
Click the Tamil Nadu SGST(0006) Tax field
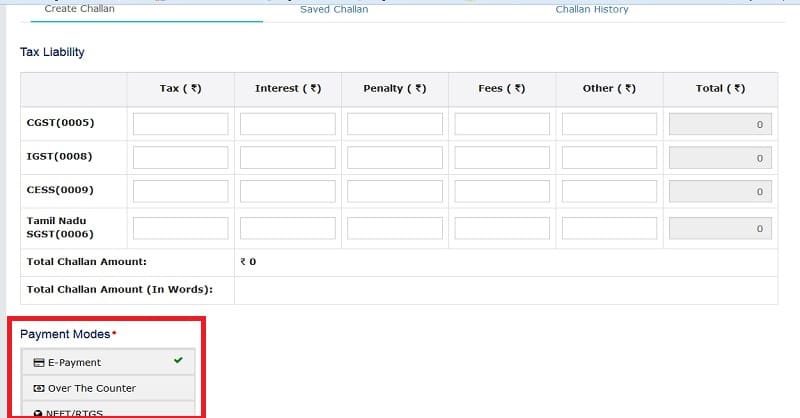pyautogui.click(x=181, y=228)
